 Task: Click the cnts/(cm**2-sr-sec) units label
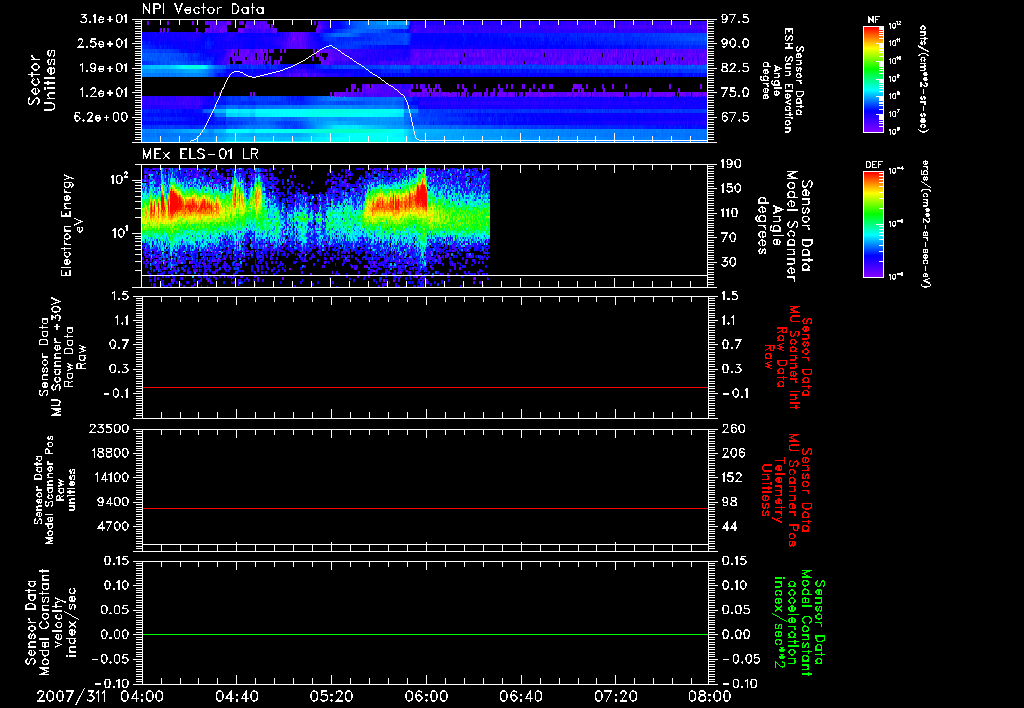pyautogui.click(x=923, y=79)
